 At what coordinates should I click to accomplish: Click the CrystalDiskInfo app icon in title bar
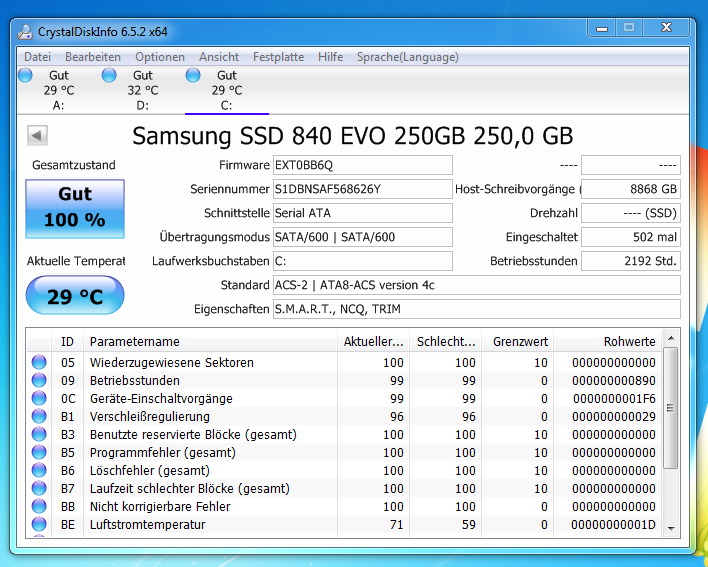pyautogui.click(x=25, y=32)
